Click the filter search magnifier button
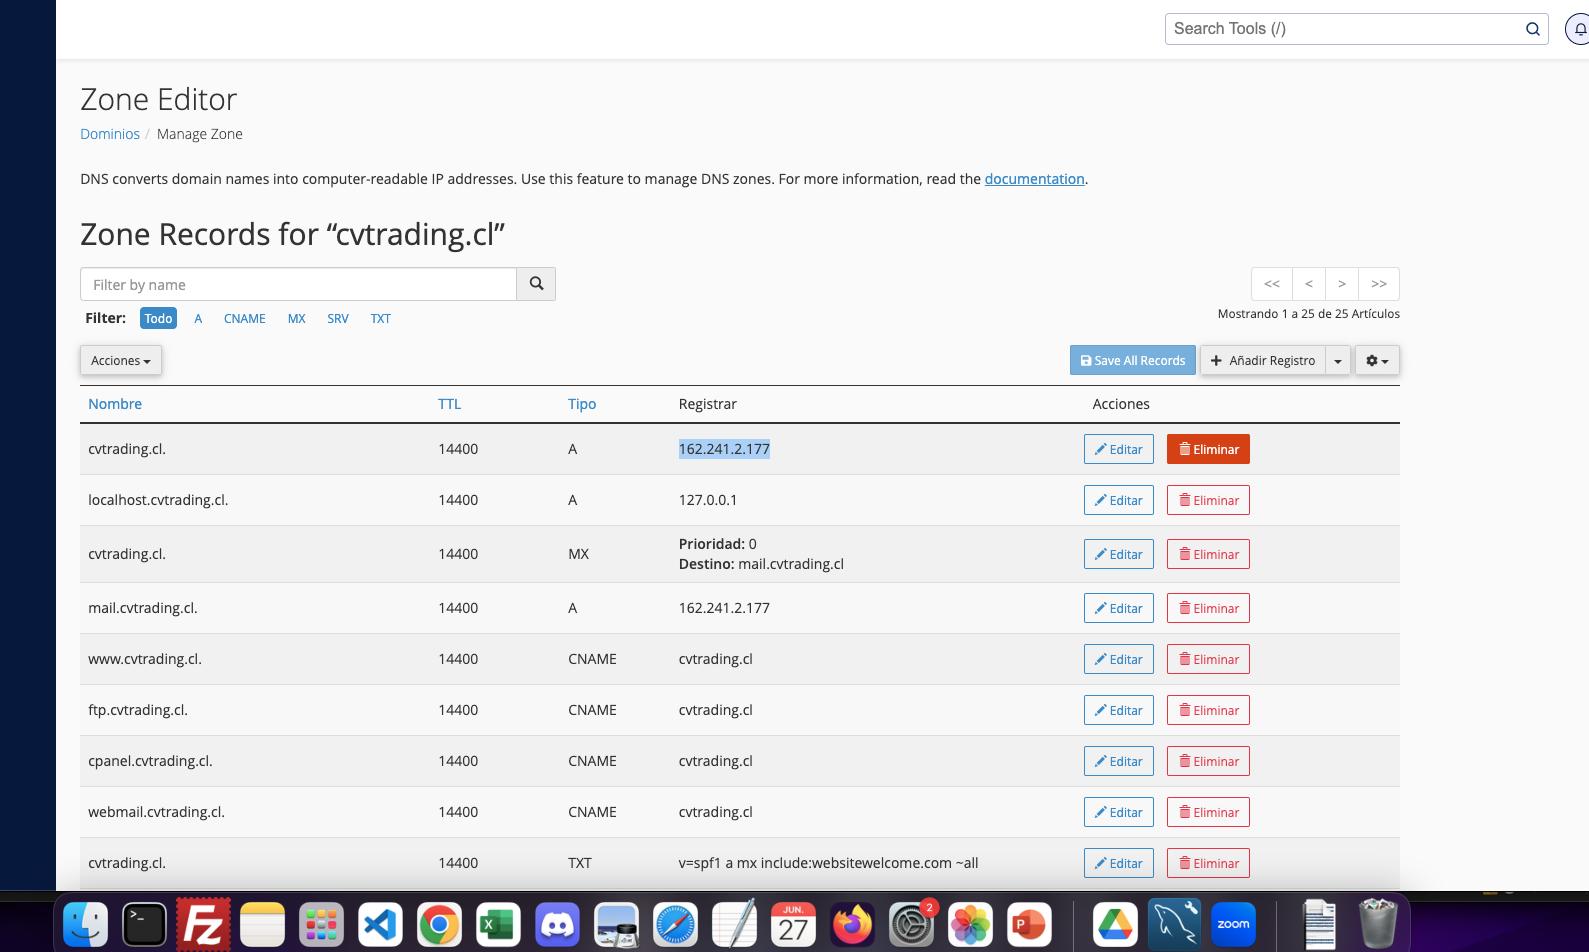1589x952 pixels. coord(536,284)
